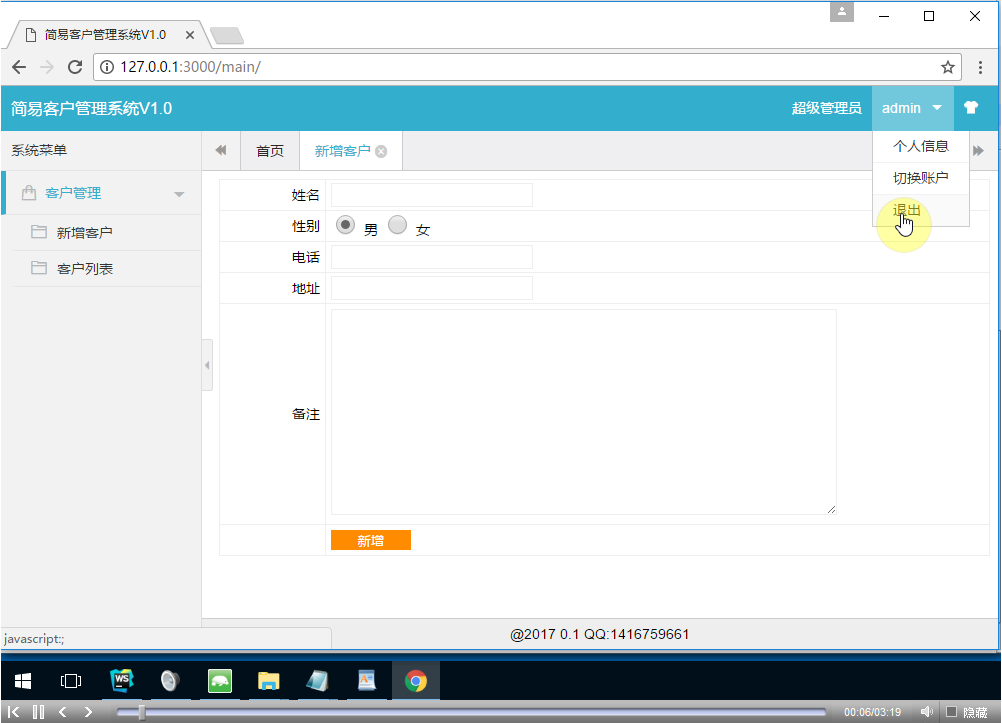Launch WebStorm from the taskbar
Image resolution: width=1002 pixels, height=723 pixels.
[120, 680]
